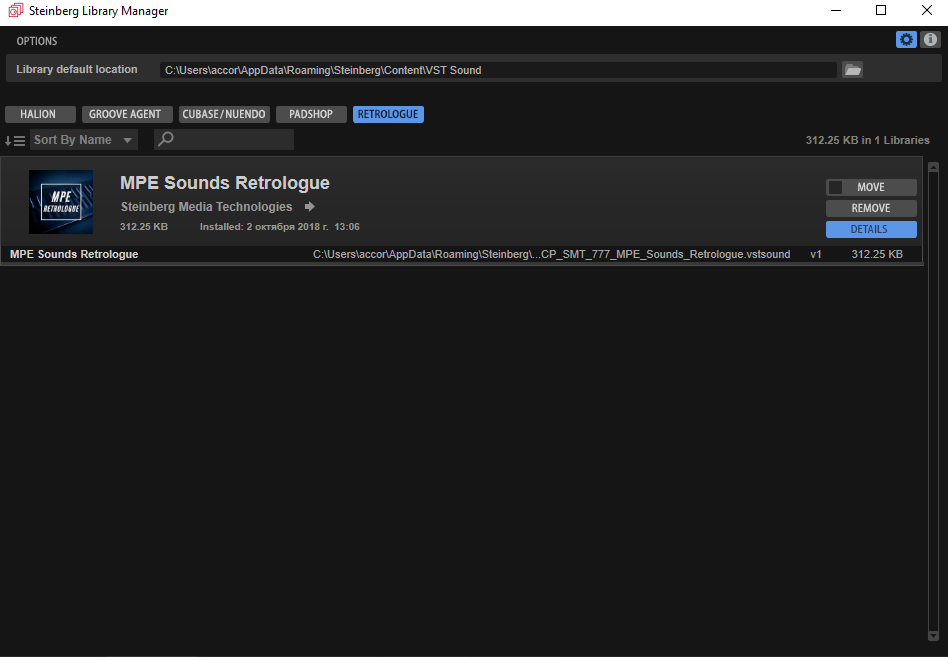The width and height of the screenshot is (948, 657).
Task: Tick the MOVE checkbox
Action: (835, 187)
